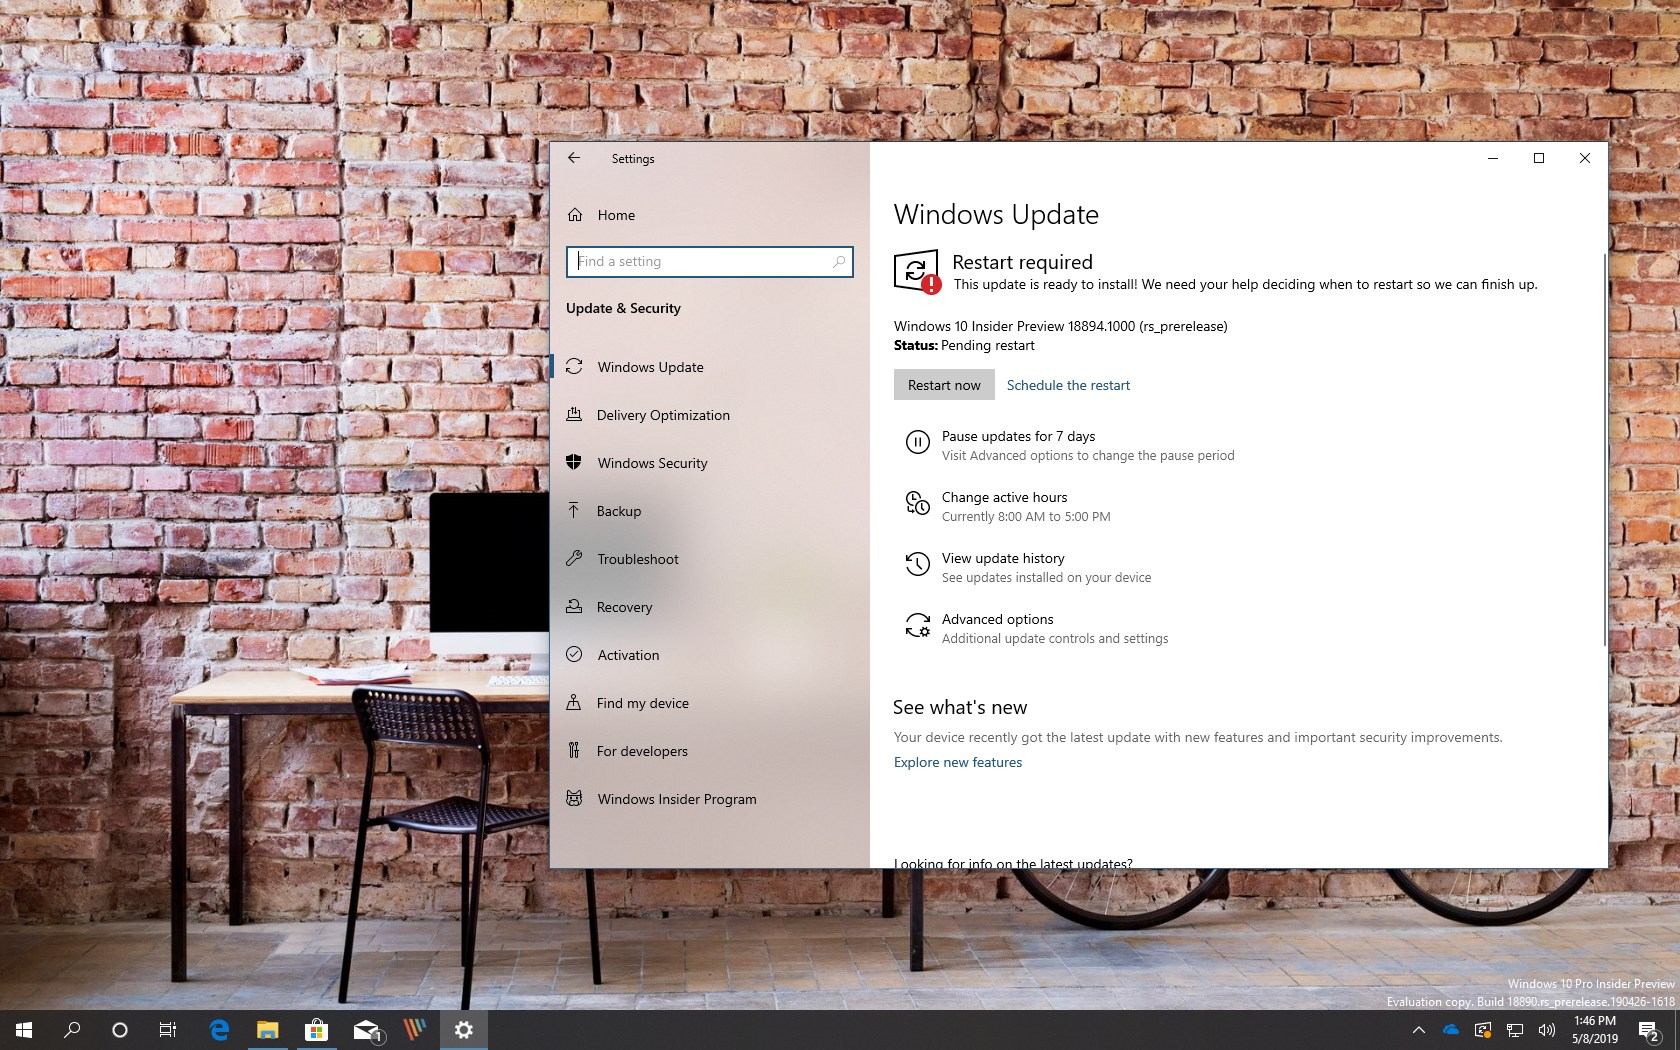Click the Settings window vertical scrollbar
The width and height of the screenshot is (1680, 1050).
1604,450
